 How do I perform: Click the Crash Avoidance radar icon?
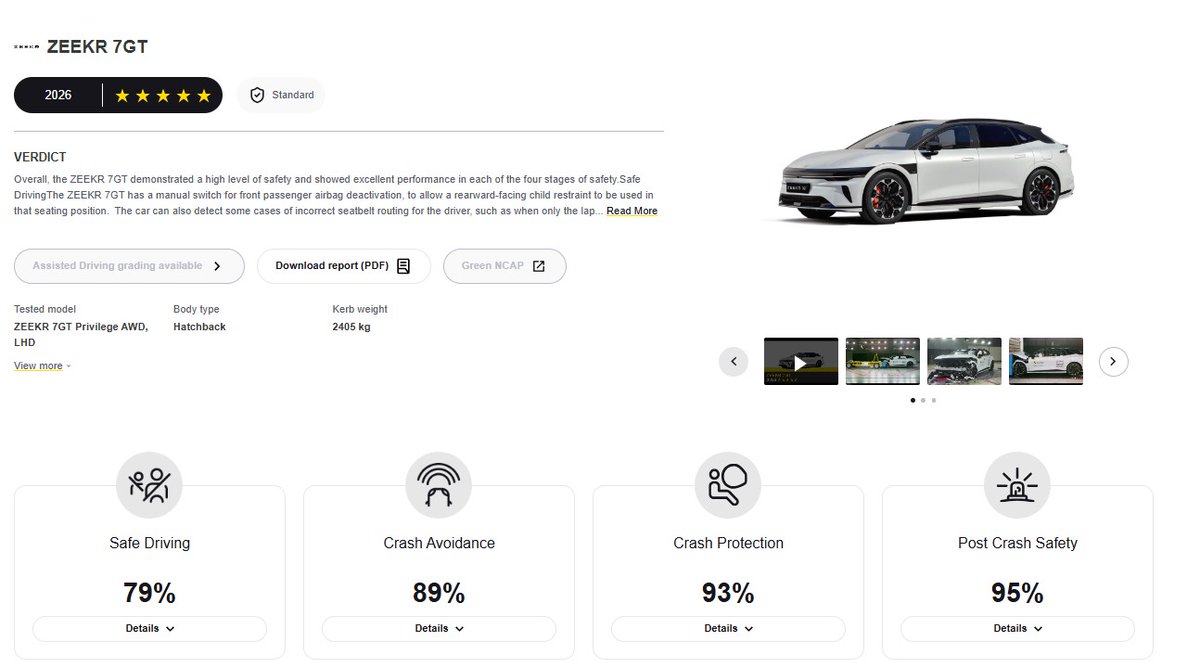pyautogui.click(x=439, y=485)
